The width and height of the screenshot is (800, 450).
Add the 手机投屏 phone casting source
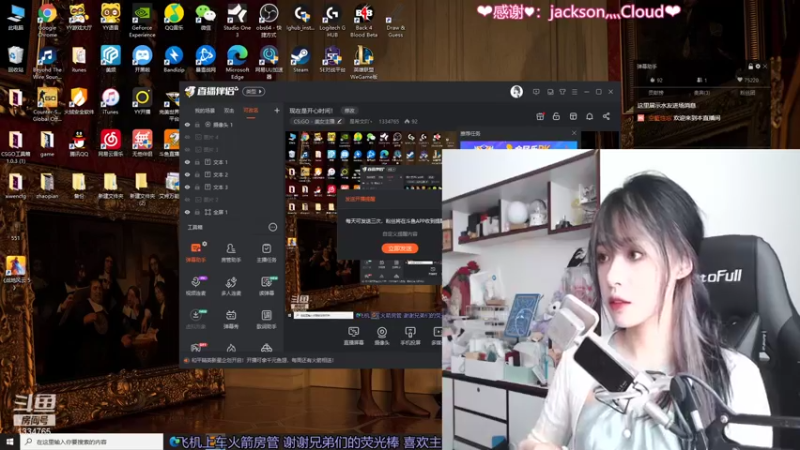(x=410, y=336)
